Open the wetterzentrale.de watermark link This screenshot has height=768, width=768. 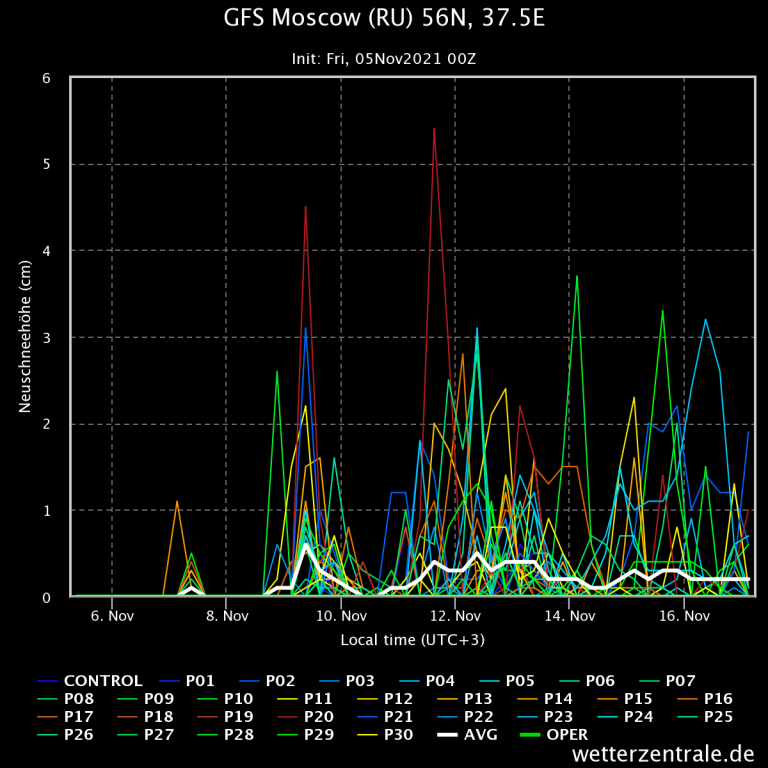click(663, 753)
